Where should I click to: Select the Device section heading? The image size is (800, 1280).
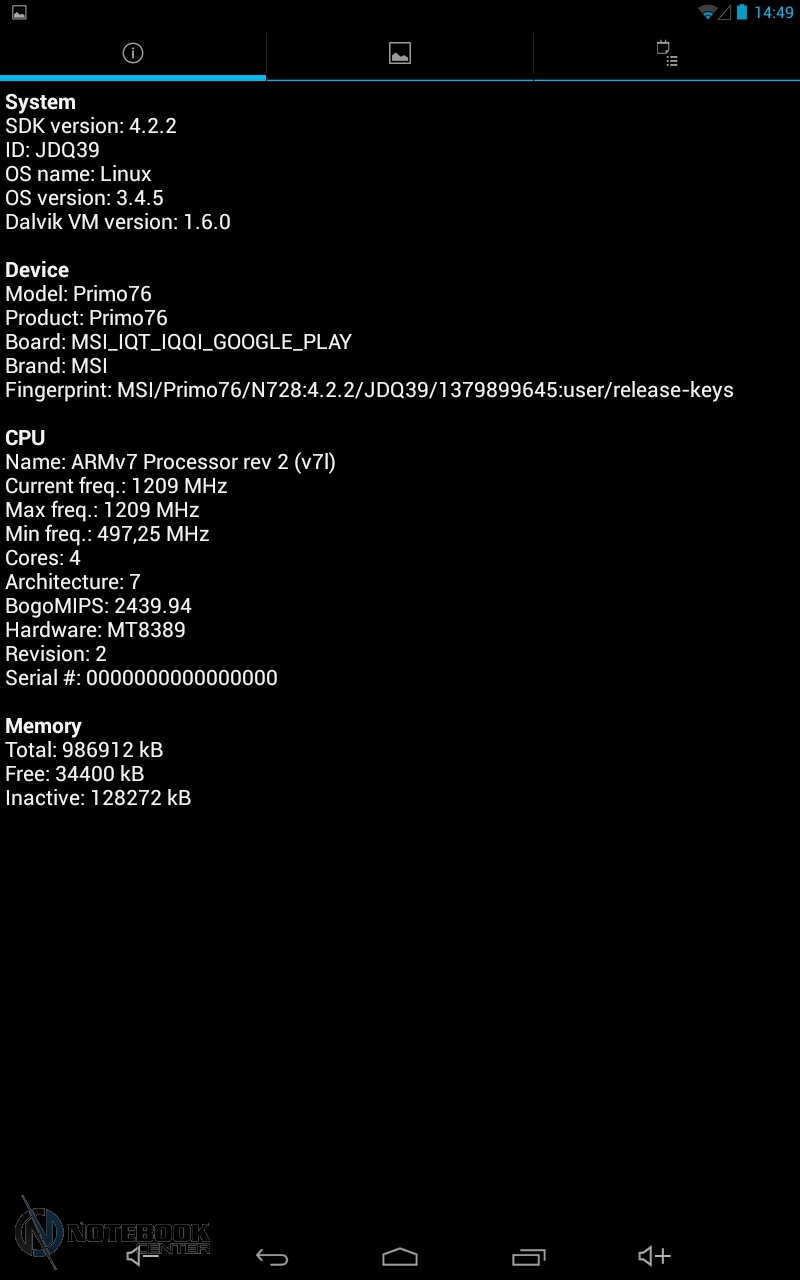click(x=37, y=270)
